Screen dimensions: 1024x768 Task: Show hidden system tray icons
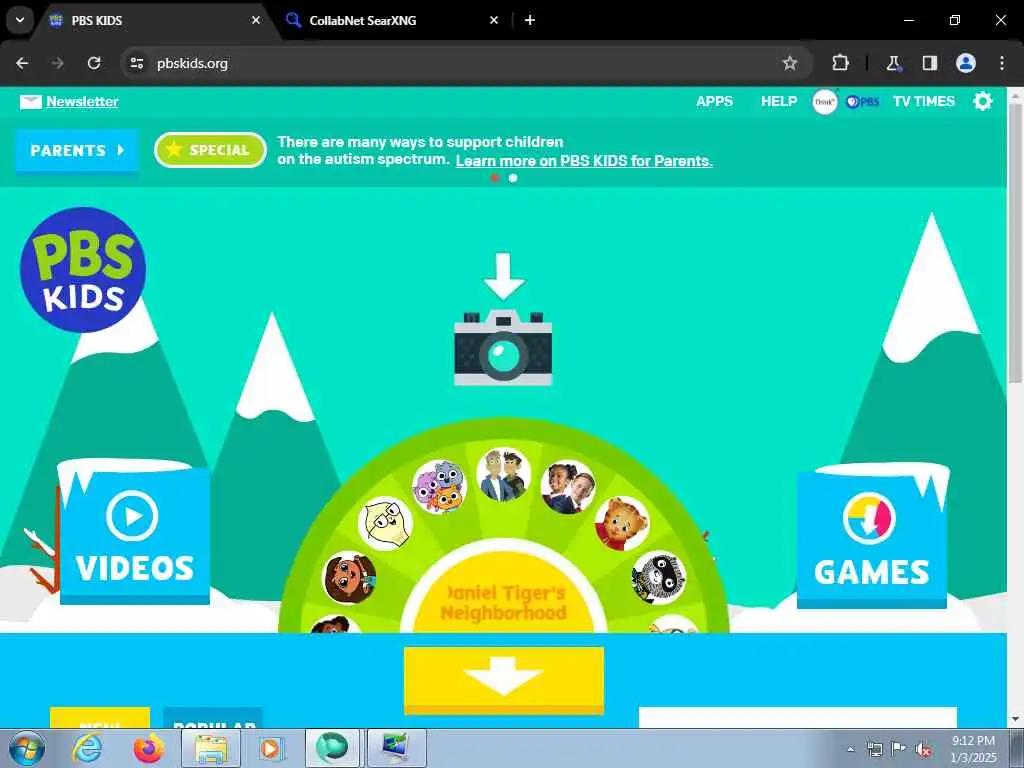pos(850,750)
